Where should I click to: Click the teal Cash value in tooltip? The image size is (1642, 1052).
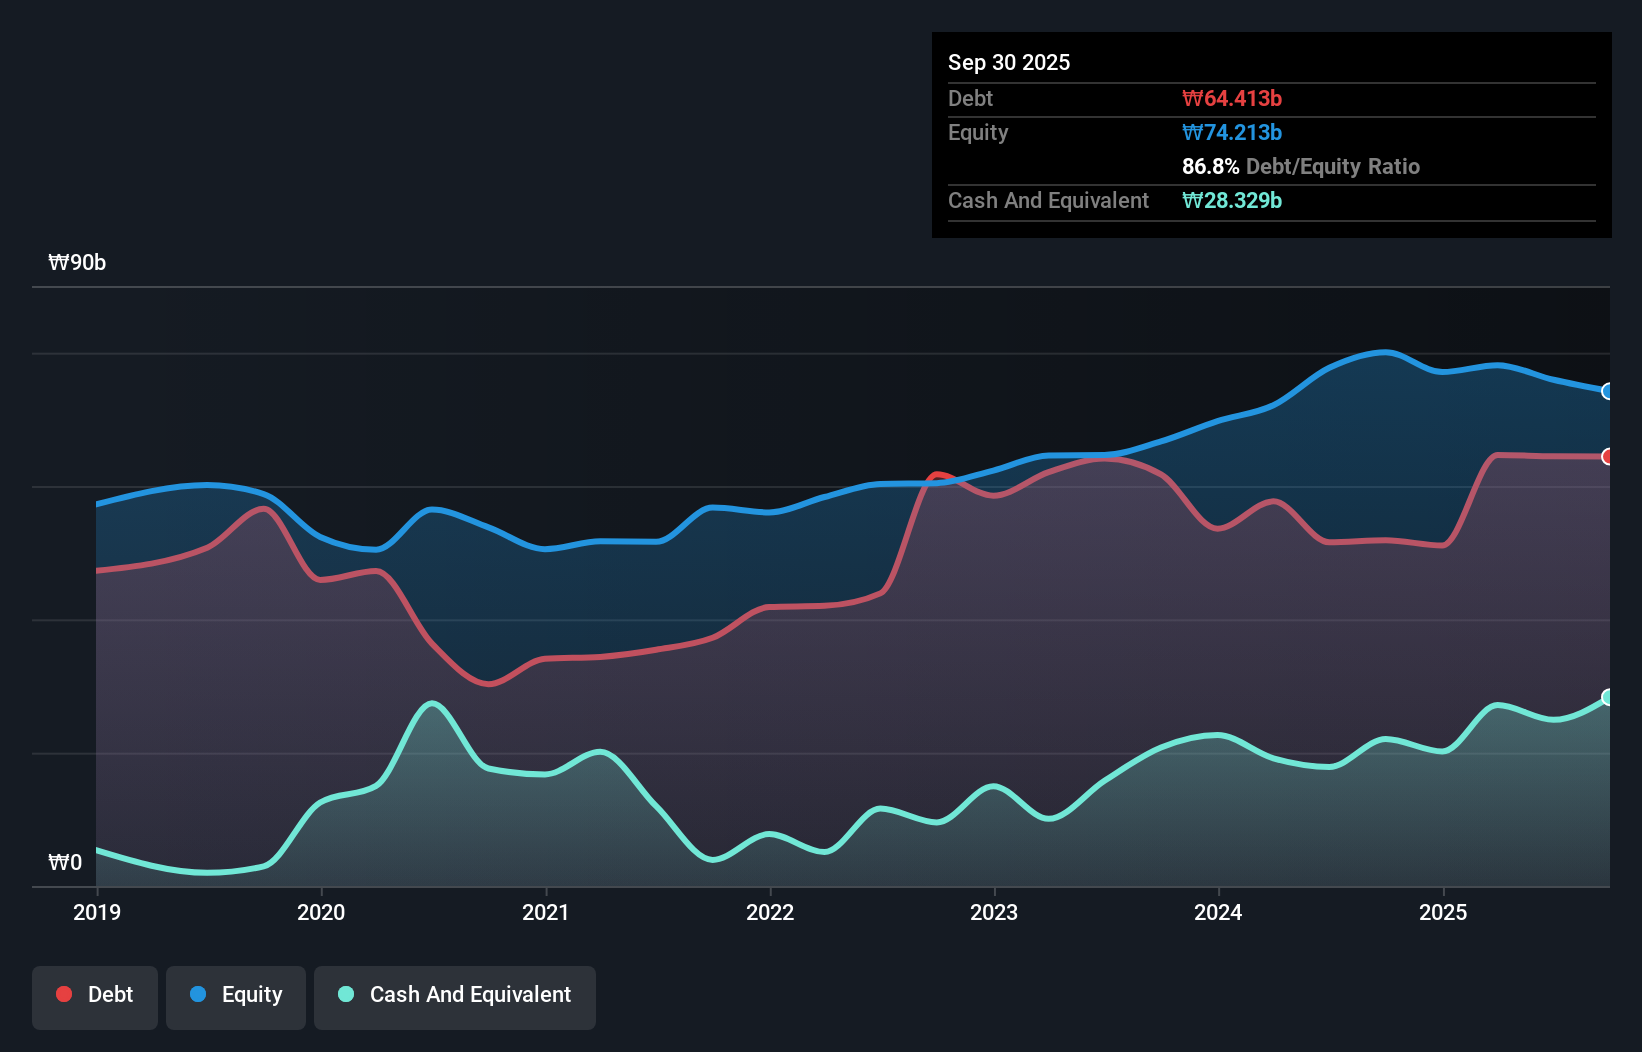point(1232,200)
